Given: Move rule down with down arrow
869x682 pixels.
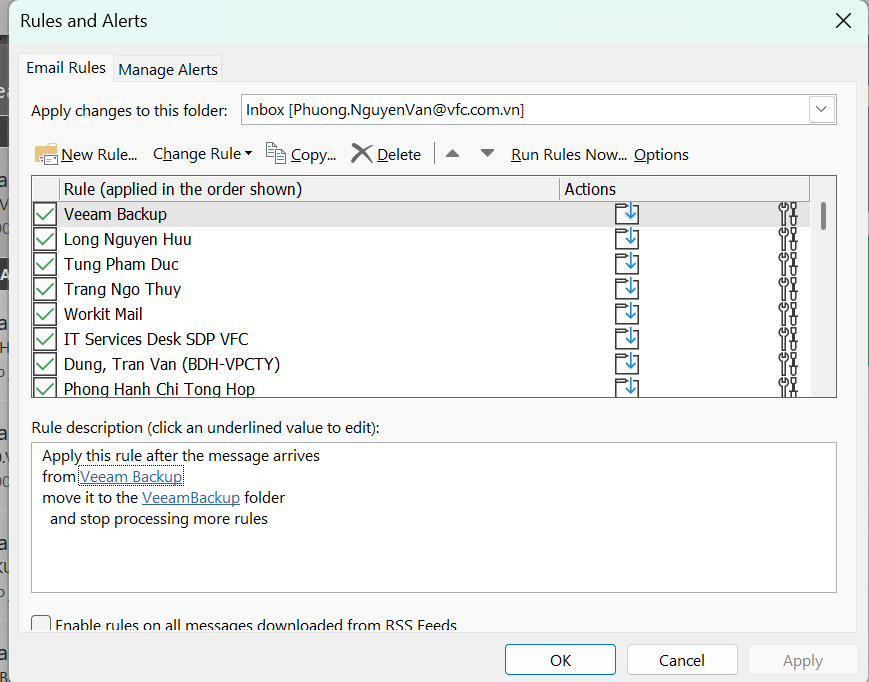Looking at the screenshot, I should 487,153.
